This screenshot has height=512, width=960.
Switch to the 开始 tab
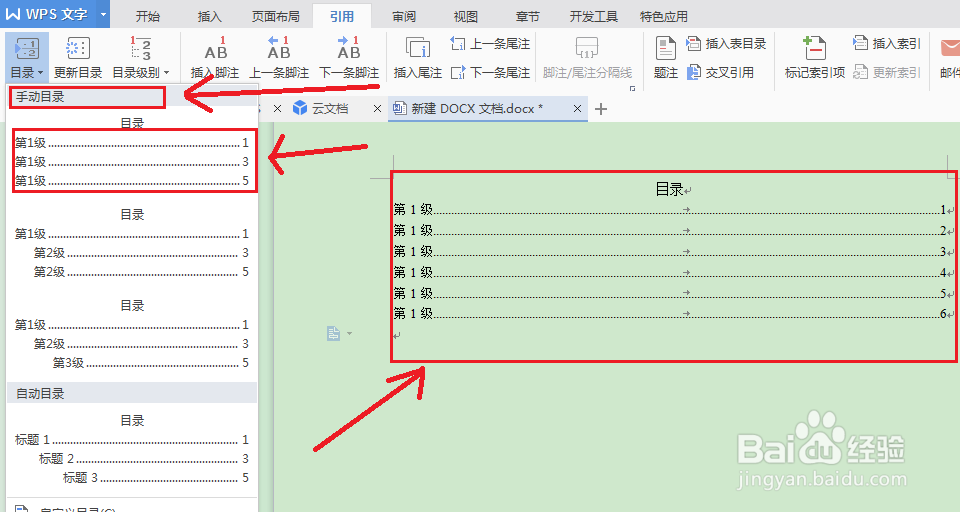click(148, 17)
